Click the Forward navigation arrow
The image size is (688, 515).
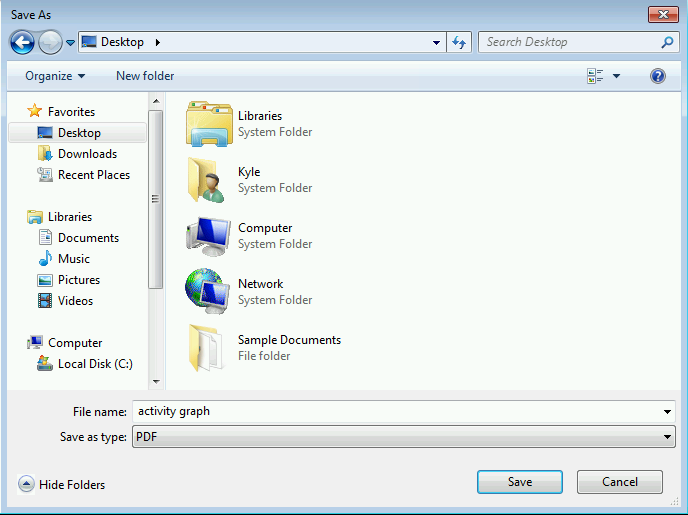tap(50, 43)
